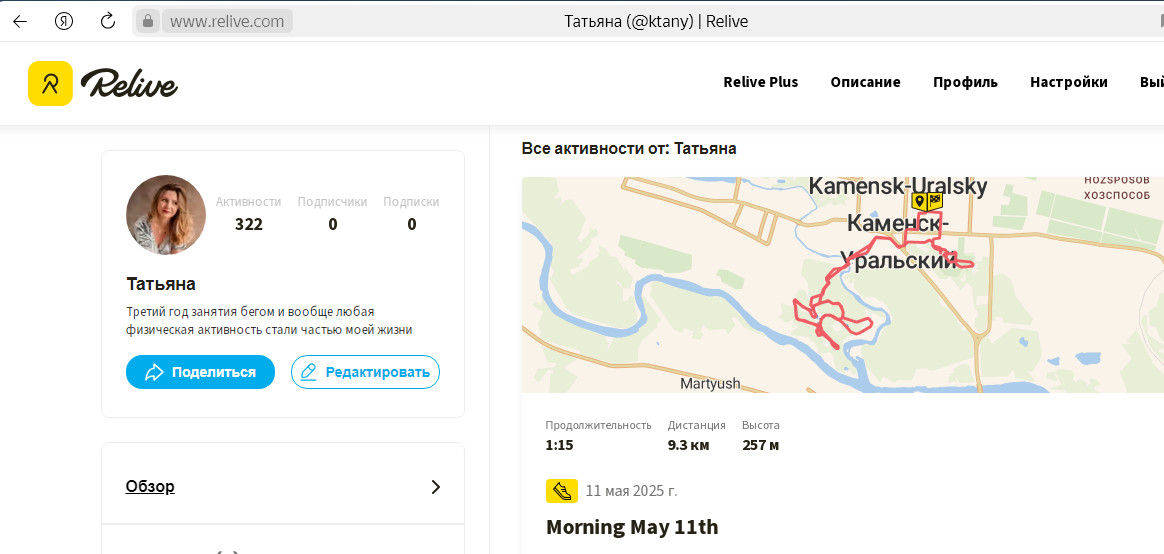This screenshot has height=554, width=1164.
Task: Open the Описание menu item
Action: (x=866, y=82)
